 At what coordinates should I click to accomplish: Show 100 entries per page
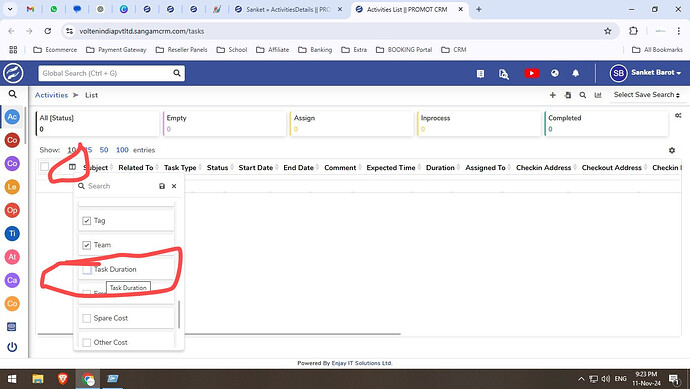[122, 150]
